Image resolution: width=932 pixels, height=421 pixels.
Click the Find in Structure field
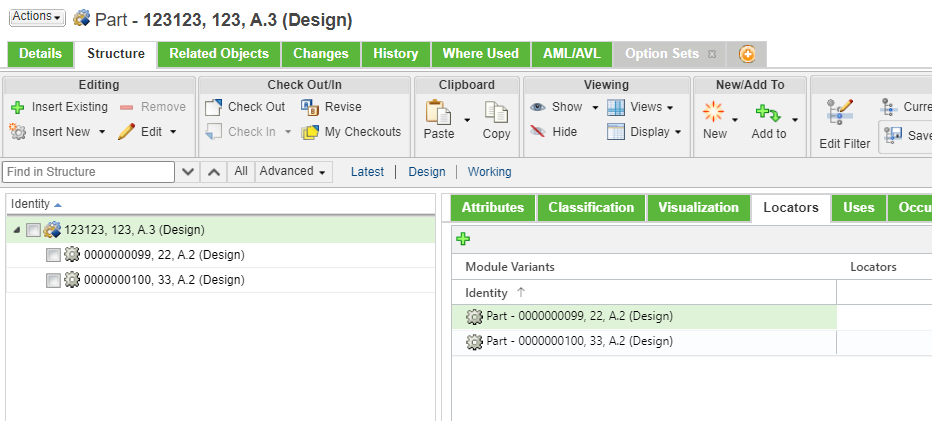(x=89, y=172)
